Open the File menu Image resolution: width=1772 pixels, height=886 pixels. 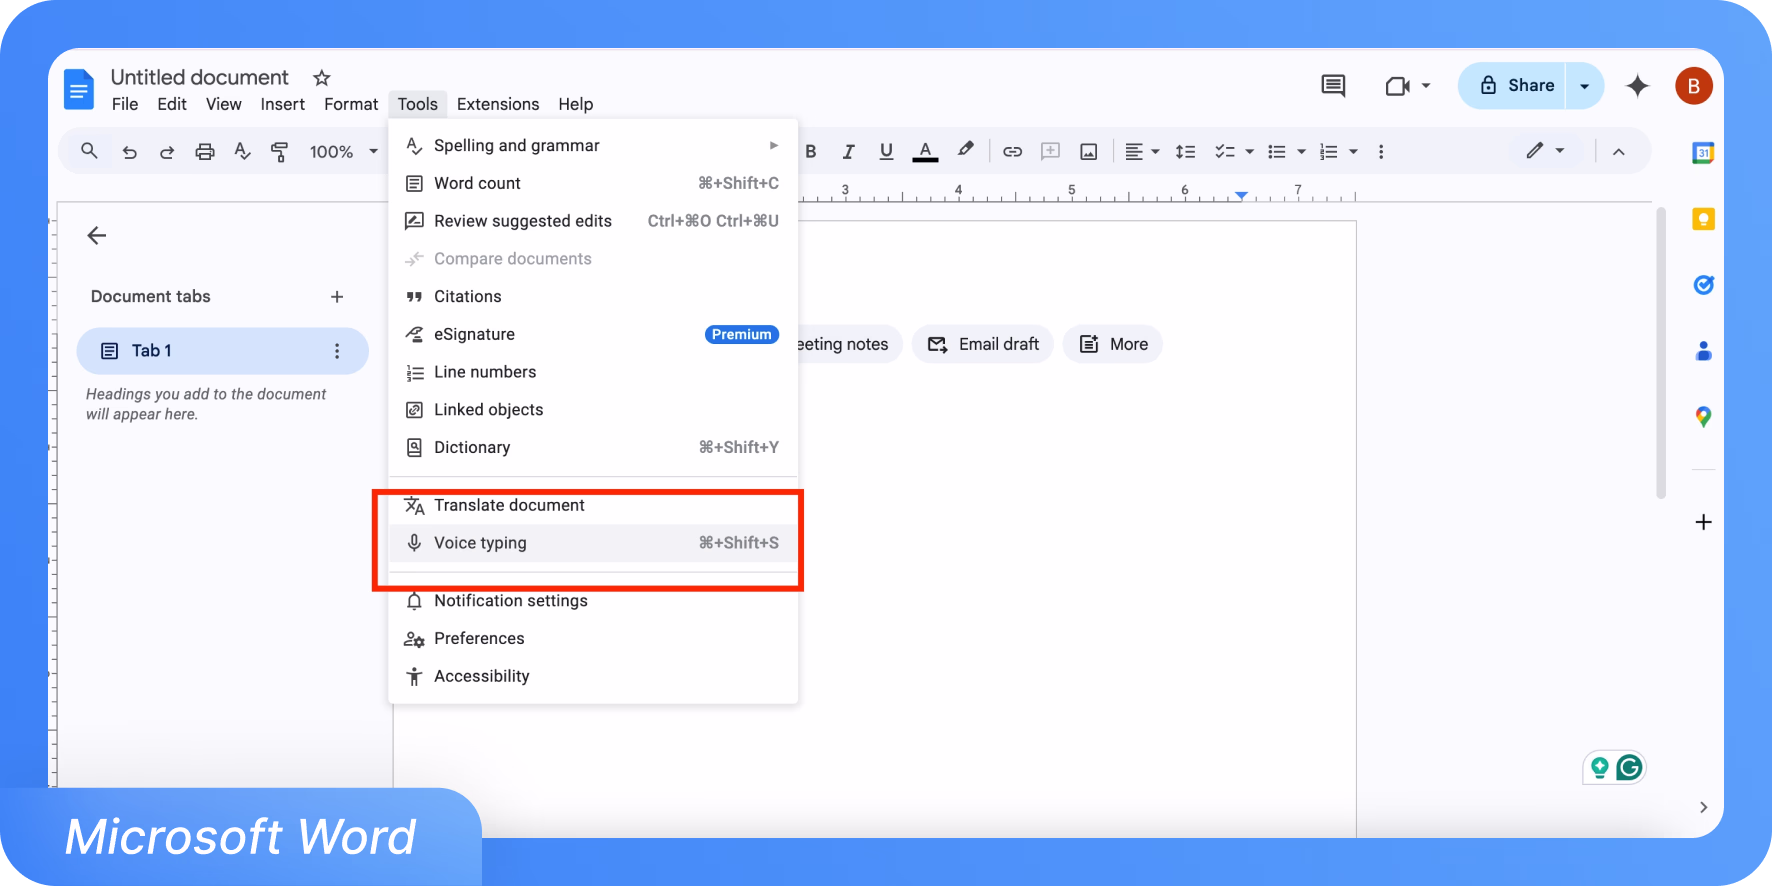point(125,104)
